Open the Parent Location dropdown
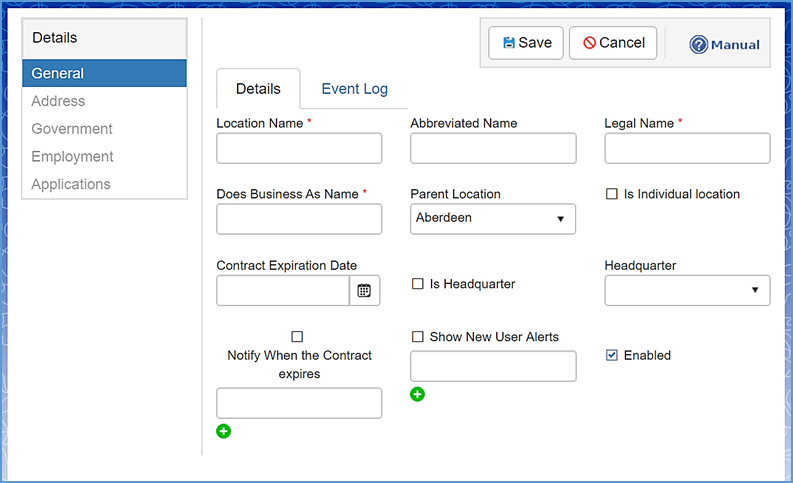Viewport: 793px width, 483px height. click(493, 219)
